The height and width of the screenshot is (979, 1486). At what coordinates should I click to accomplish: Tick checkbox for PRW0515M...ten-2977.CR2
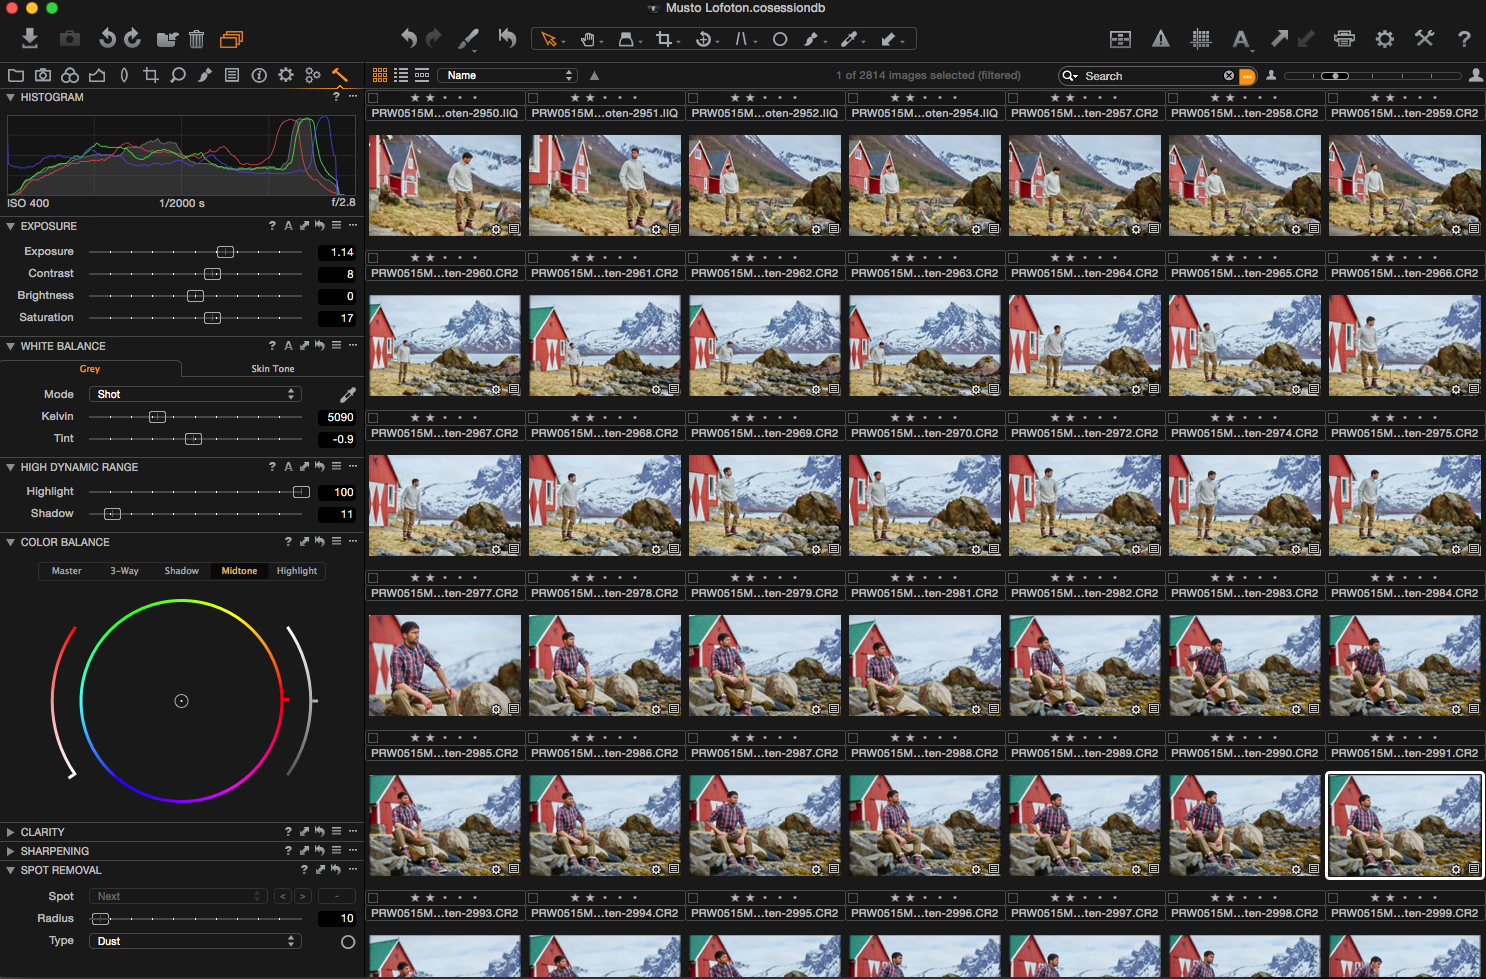(x=373, y=578)
